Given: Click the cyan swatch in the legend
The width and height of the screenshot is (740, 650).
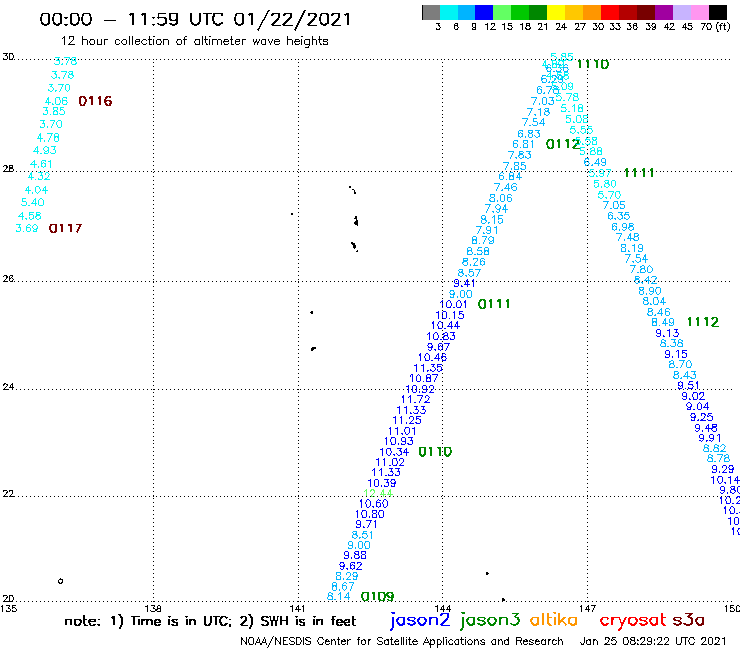Looking at the screenshot, I should tap(448, 12).
